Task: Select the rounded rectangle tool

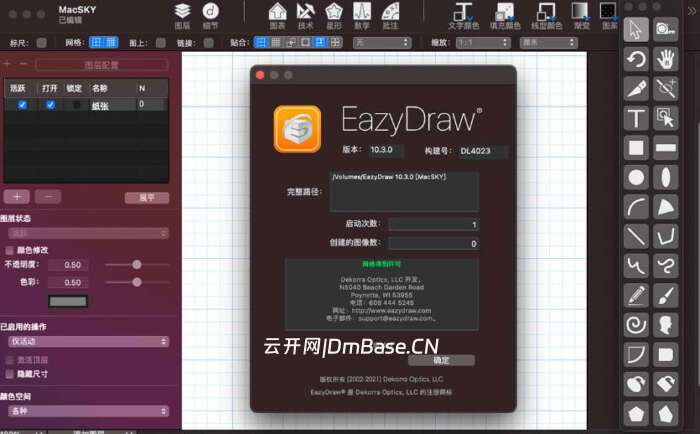Action: [x=666, y=355]
